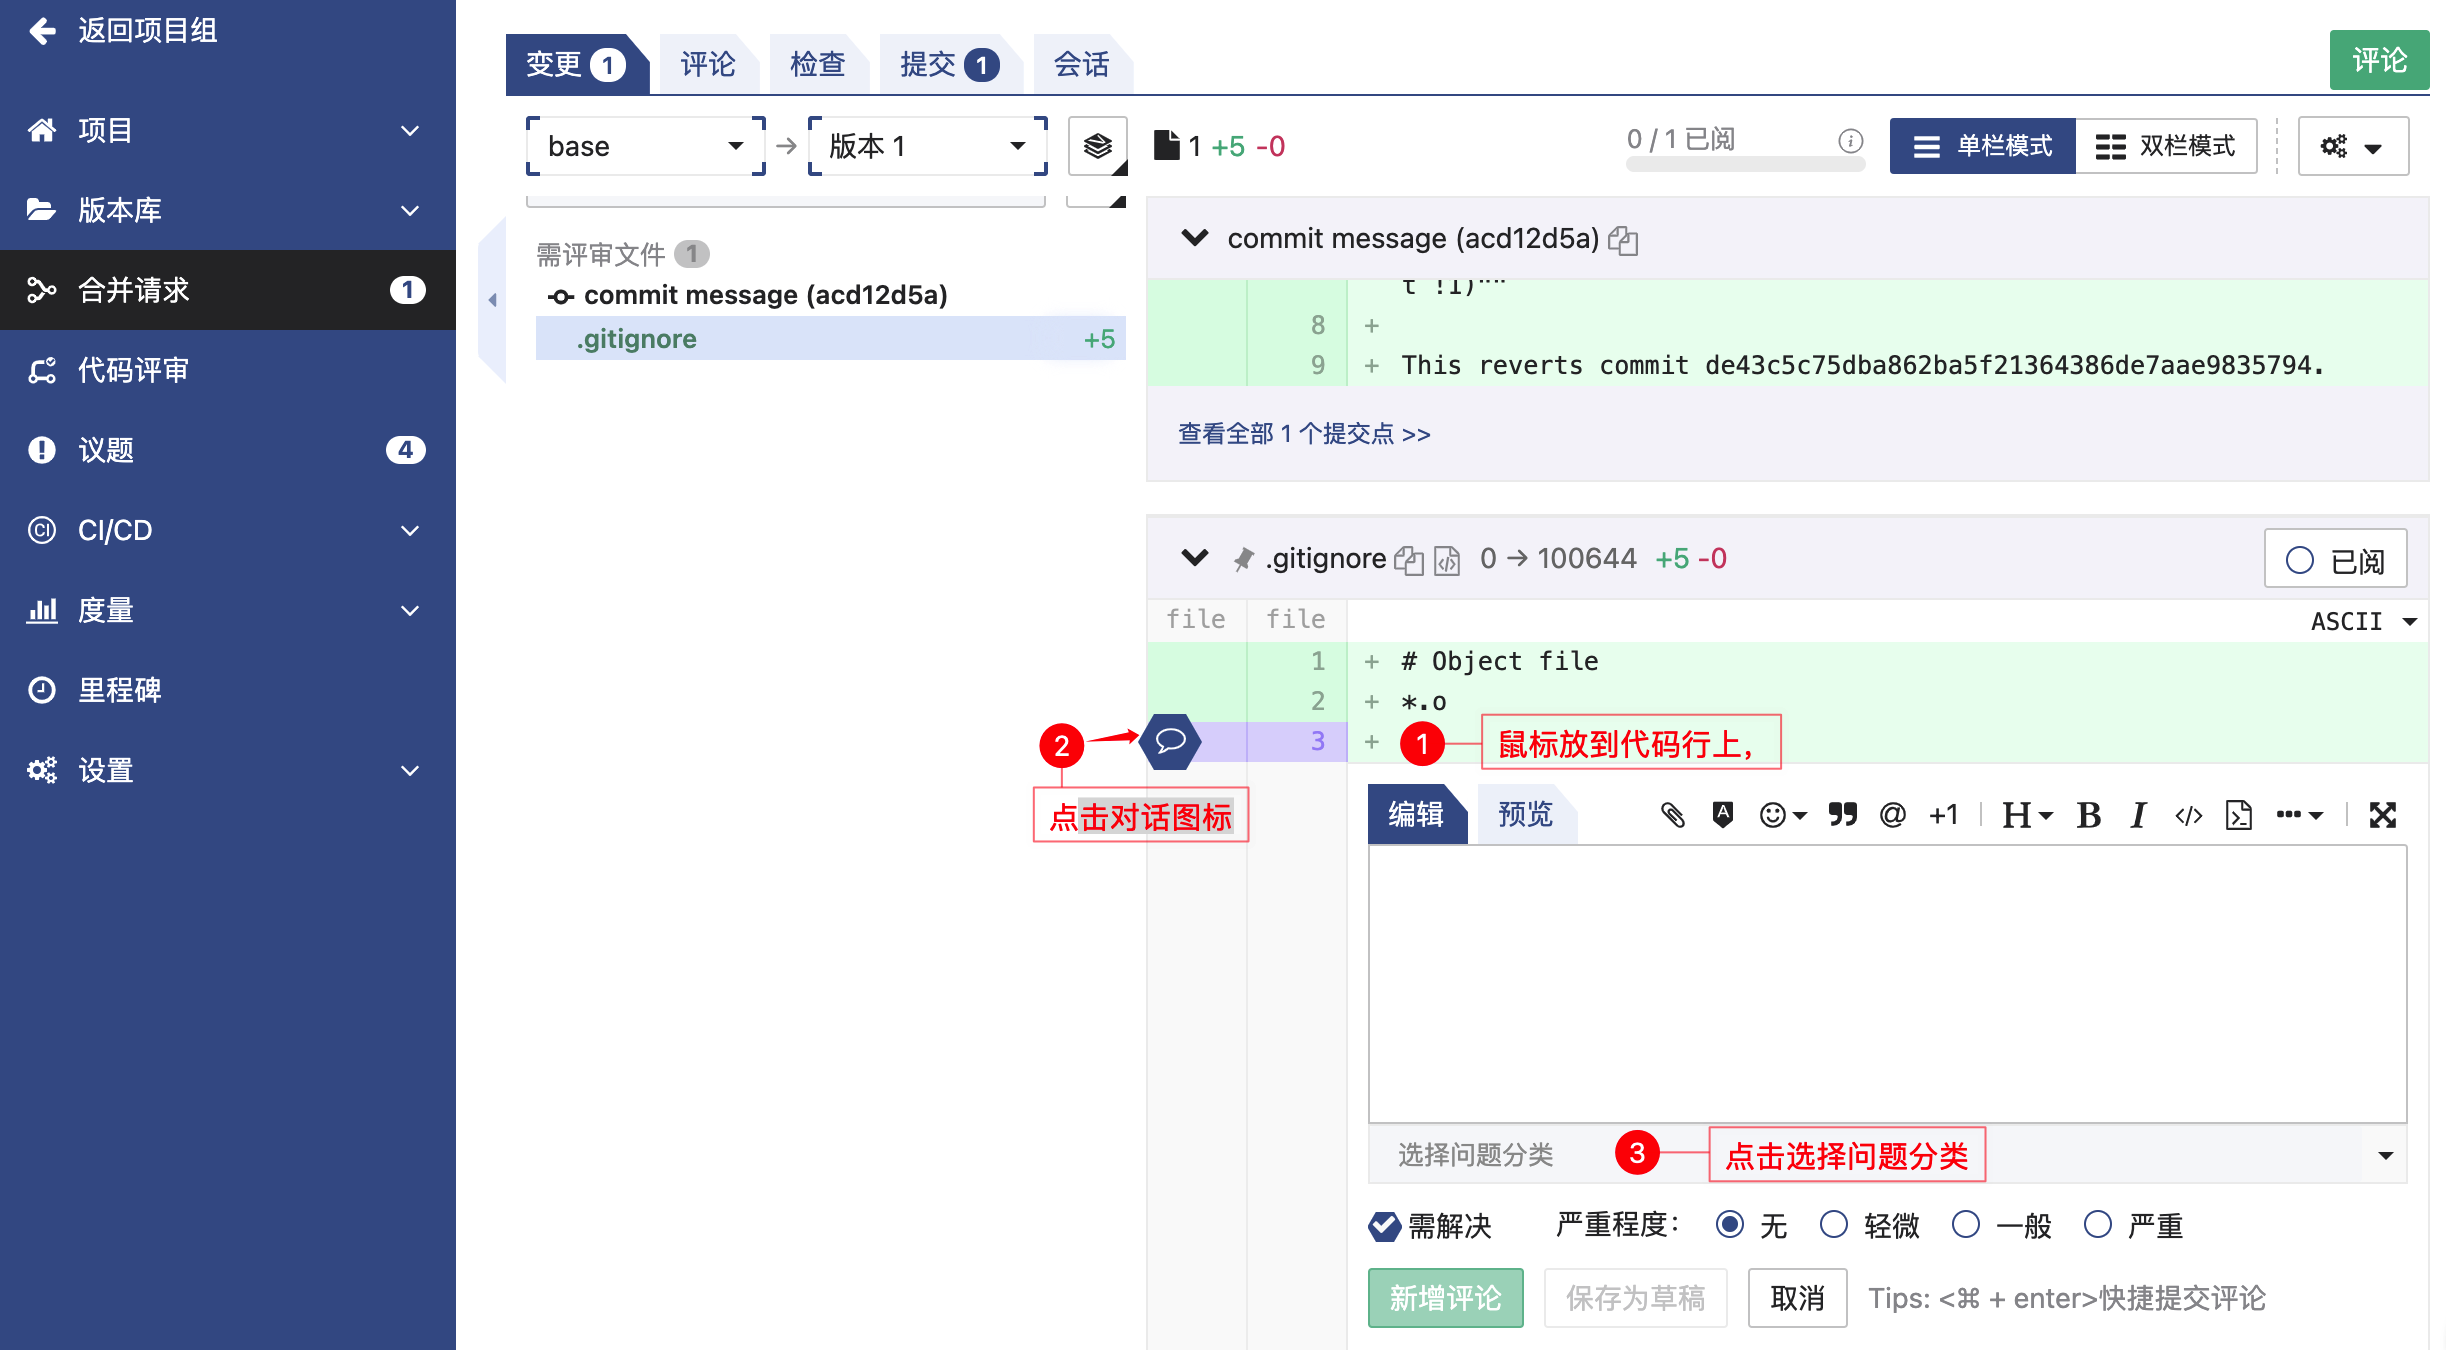Click the 取消 button
The height and width of the screenshot is (1350, 2446).
(1797, 1298)
